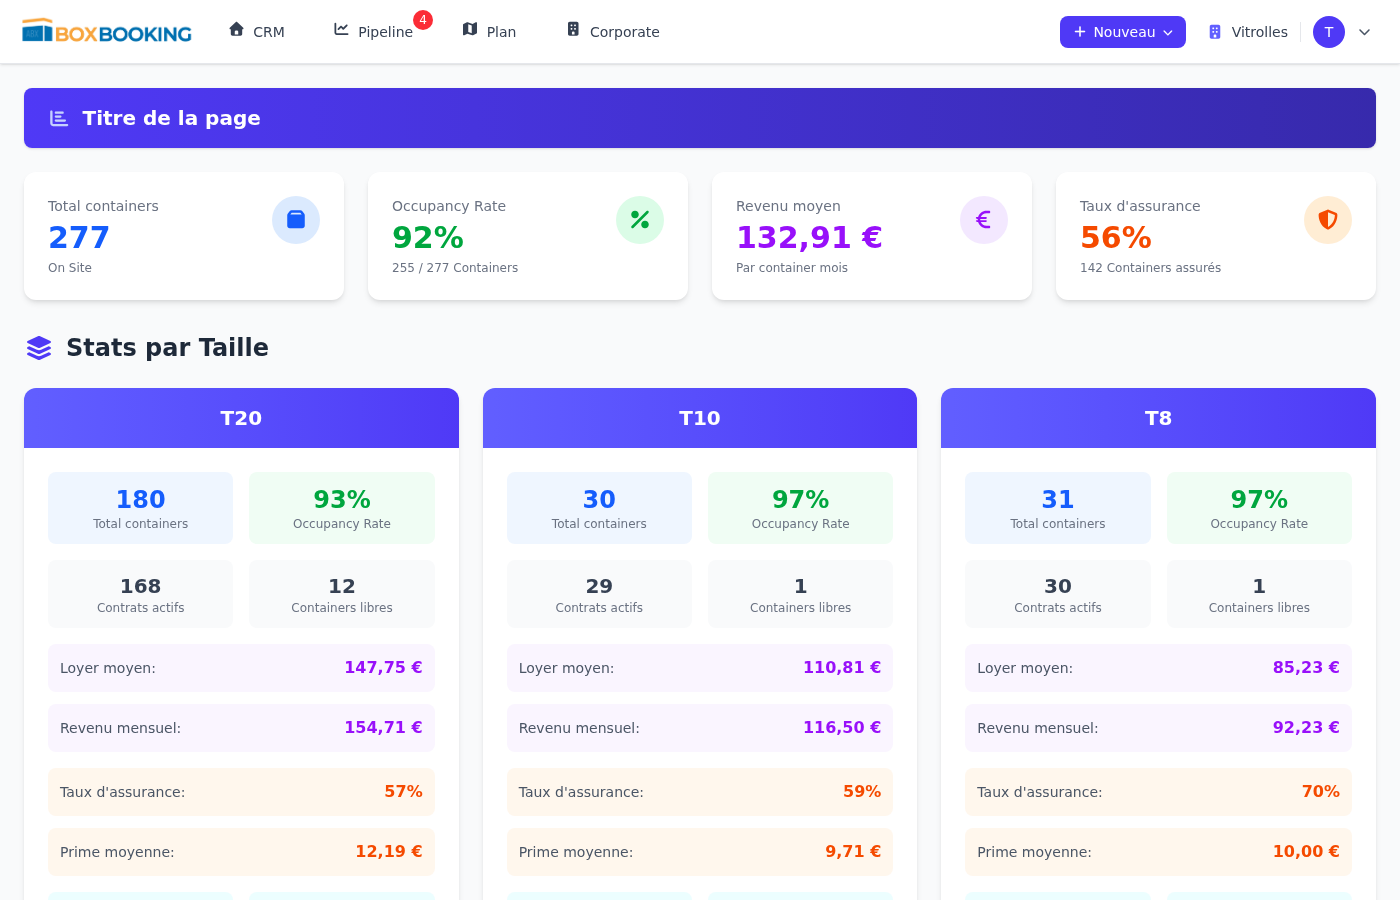Click the orange shield icon in Taux d'assurance card

[1328, 220]
